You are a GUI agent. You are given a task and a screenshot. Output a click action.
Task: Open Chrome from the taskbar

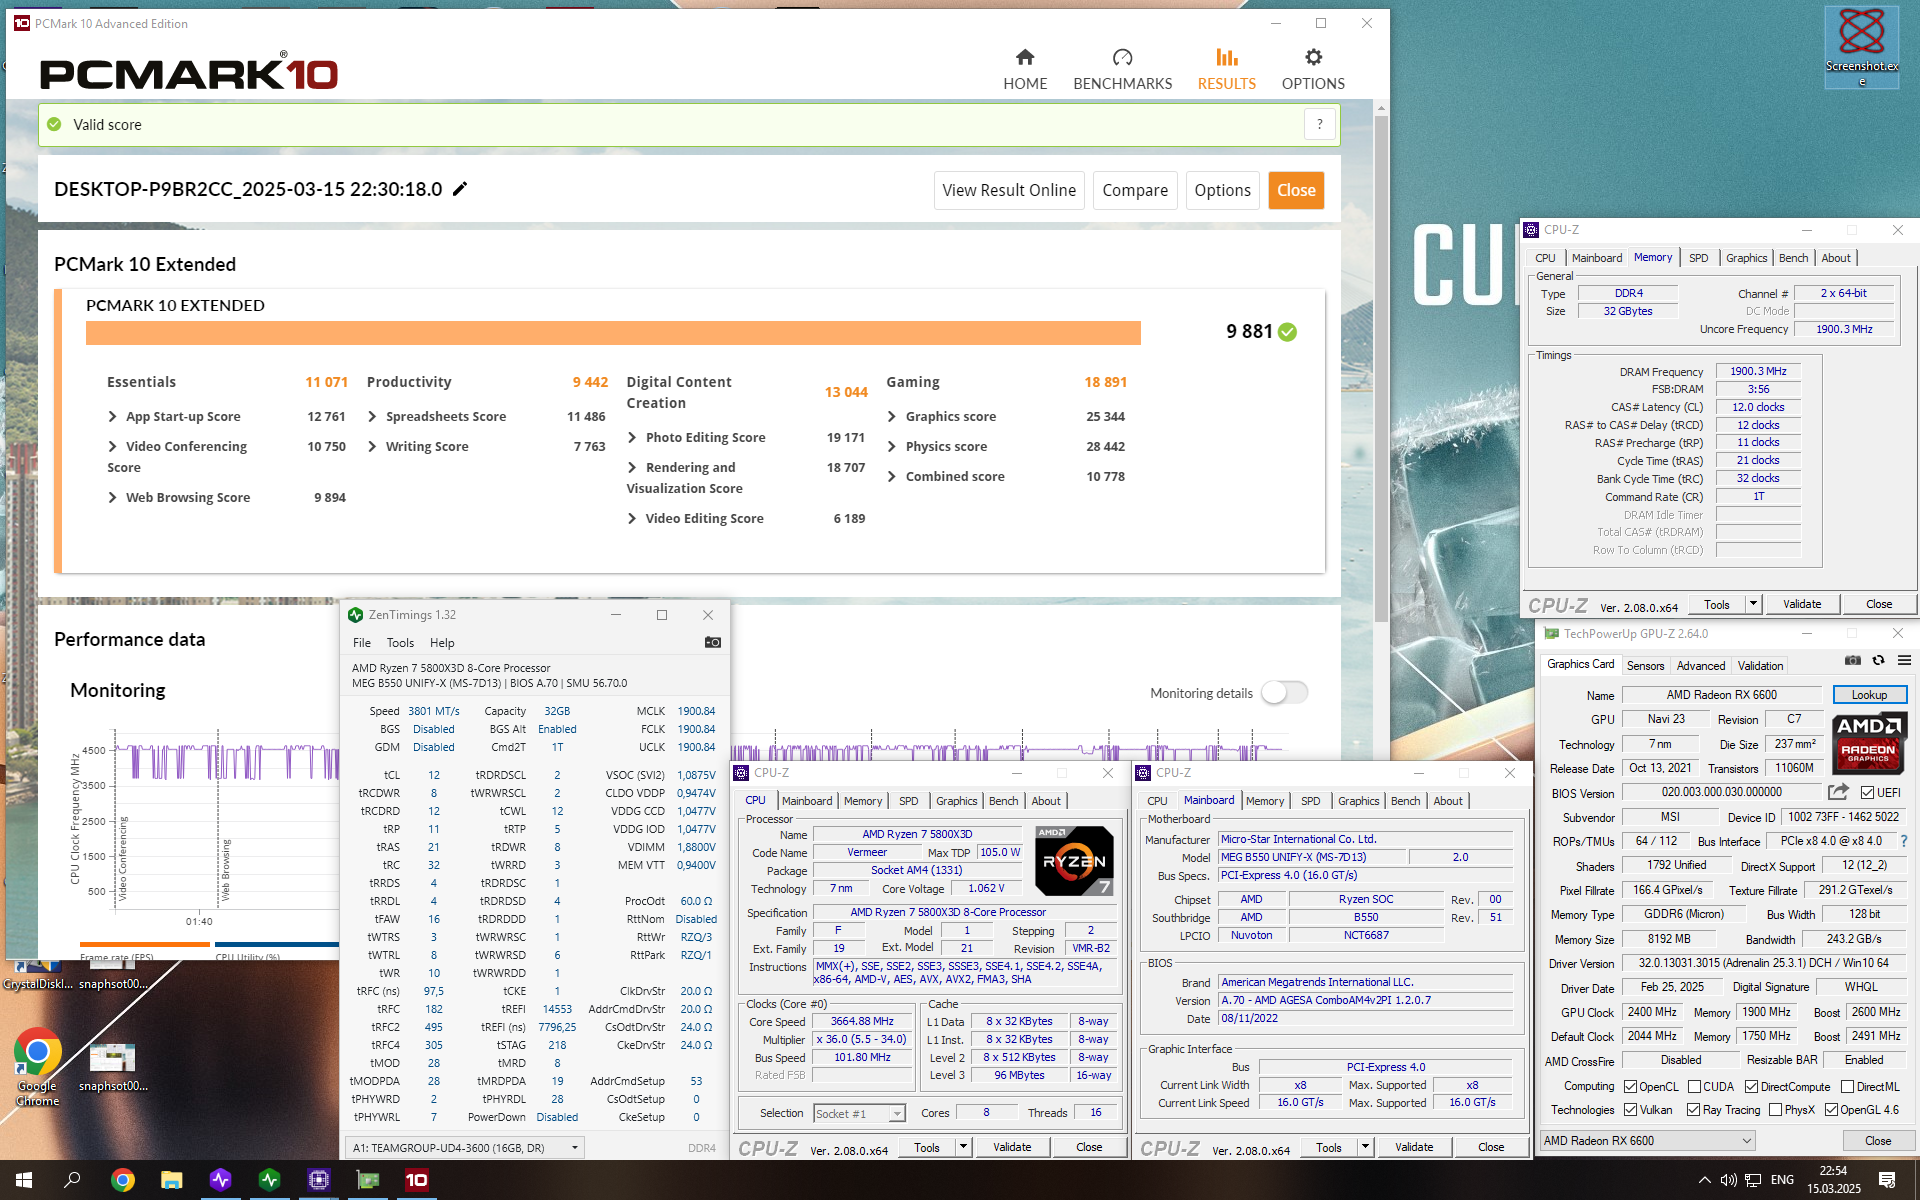click(x=123, y=1180)
